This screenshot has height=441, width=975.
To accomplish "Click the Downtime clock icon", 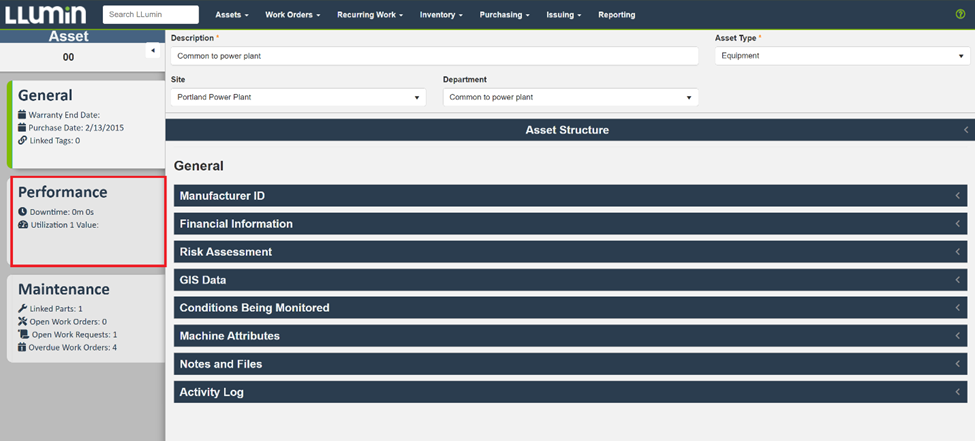I will 22,212.
